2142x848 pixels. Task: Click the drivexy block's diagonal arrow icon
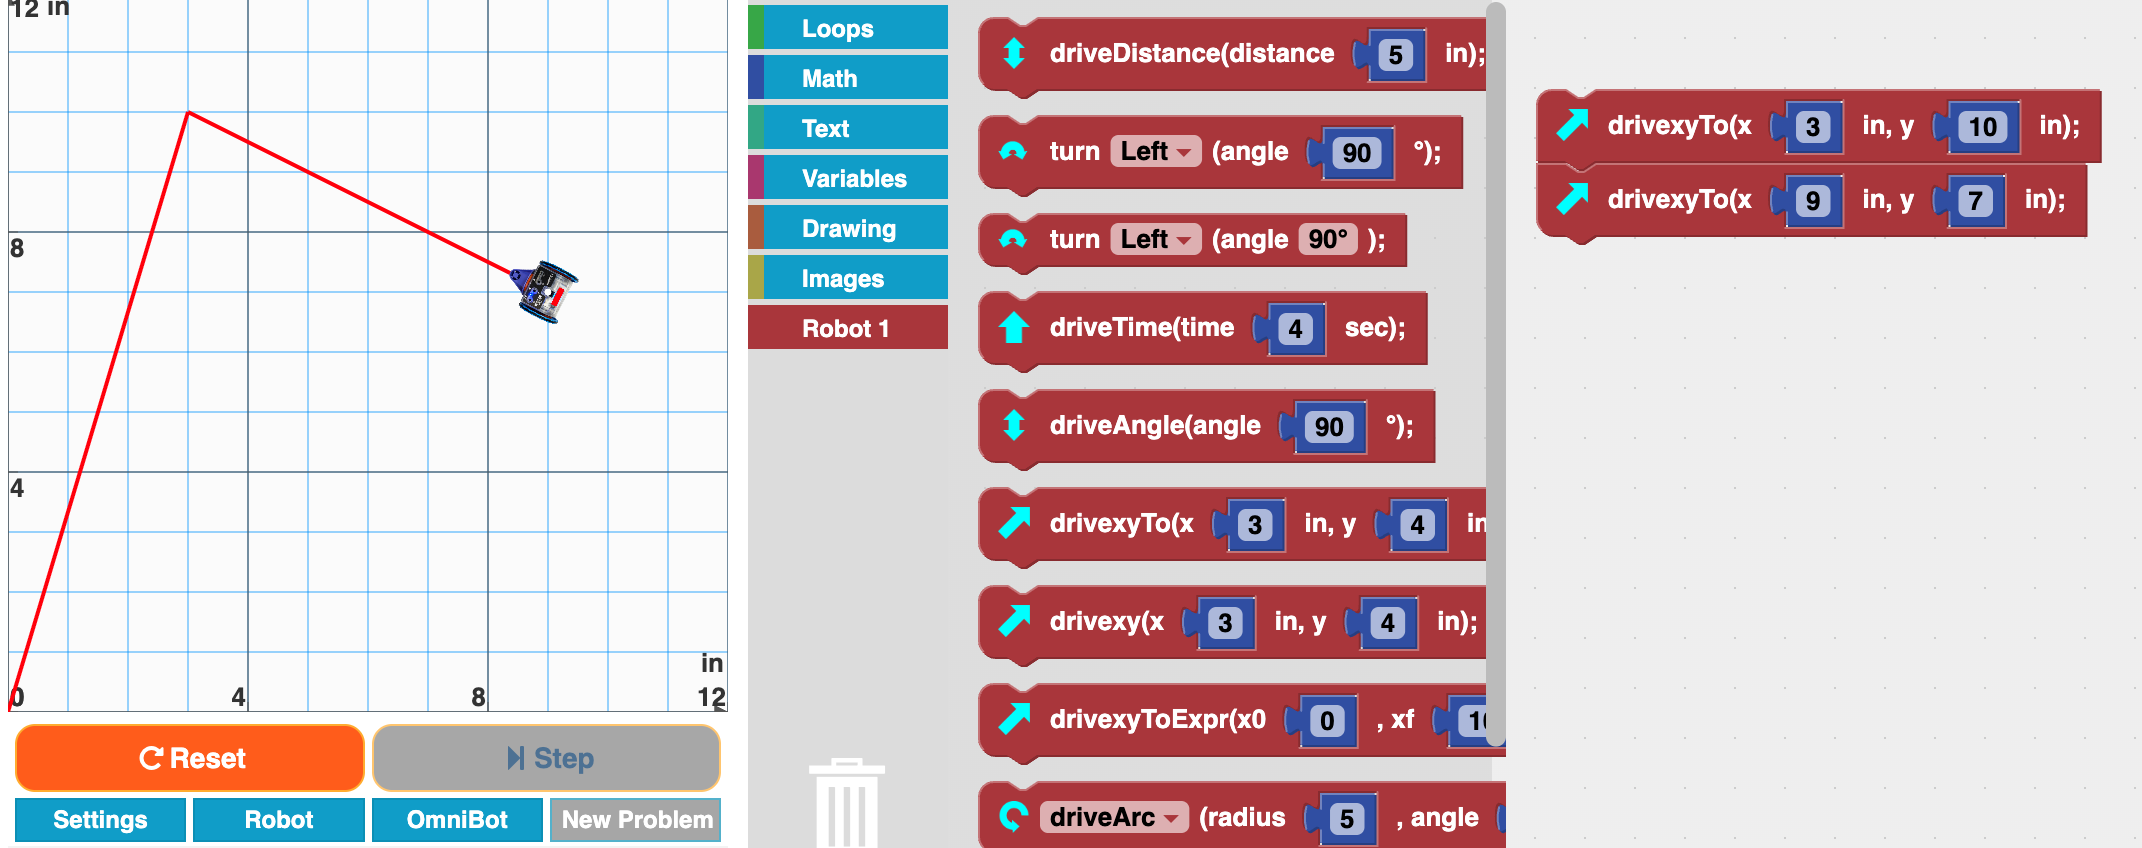click(x=1014, y=621)
